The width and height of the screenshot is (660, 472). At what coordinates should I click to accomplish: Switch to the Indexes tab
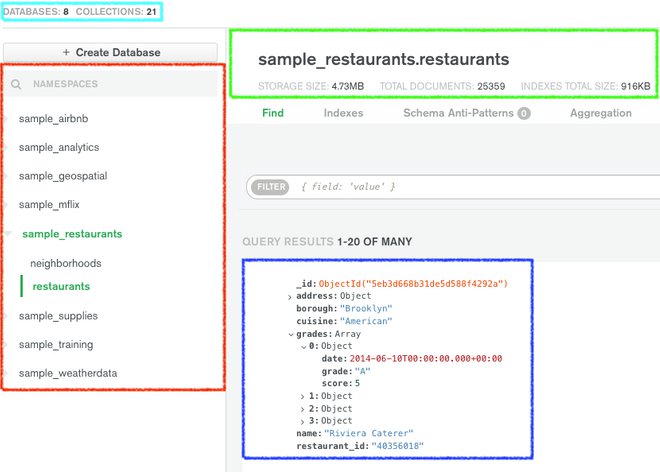[x=343, y=113]
